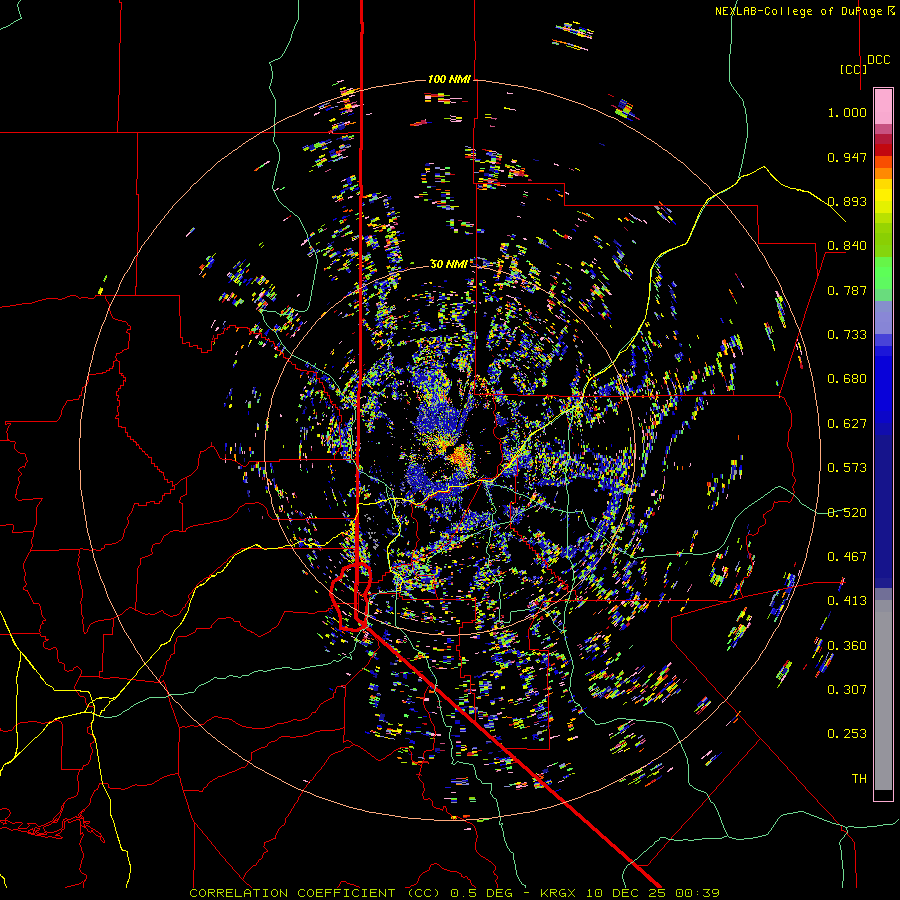Image resolution: width=900 pixels, height=900 pixels.
Task: Select the 0.413 scale value
Action: coord(847,601)
